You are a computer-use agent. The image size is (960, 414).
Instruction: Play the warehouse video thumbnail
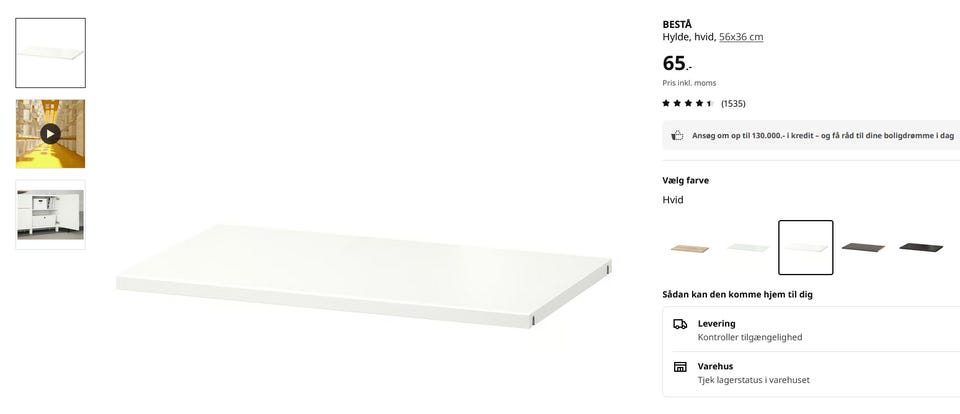pyautogui.click(x=50, y=134)
